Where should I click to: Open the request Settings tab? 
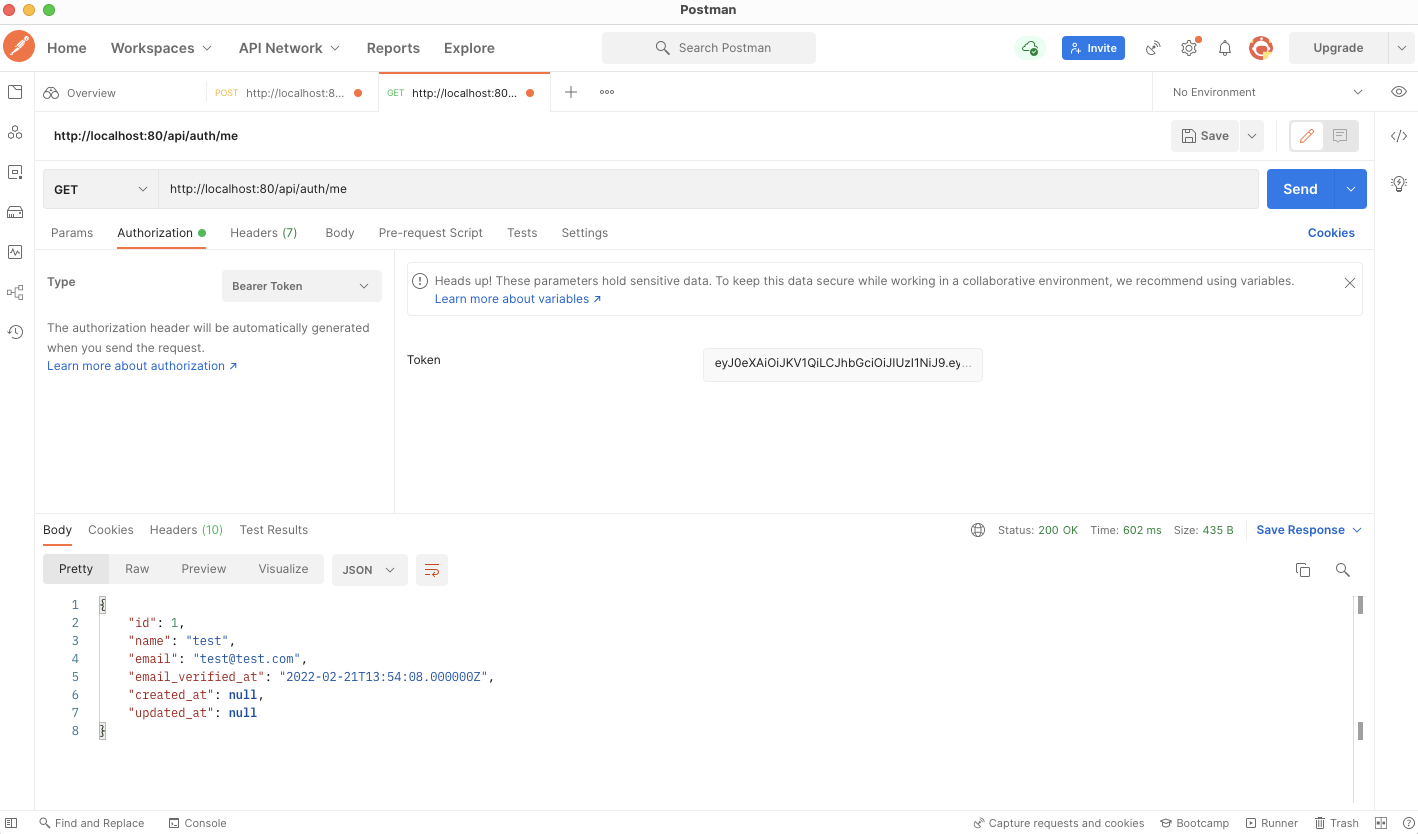tap(585, 233)
